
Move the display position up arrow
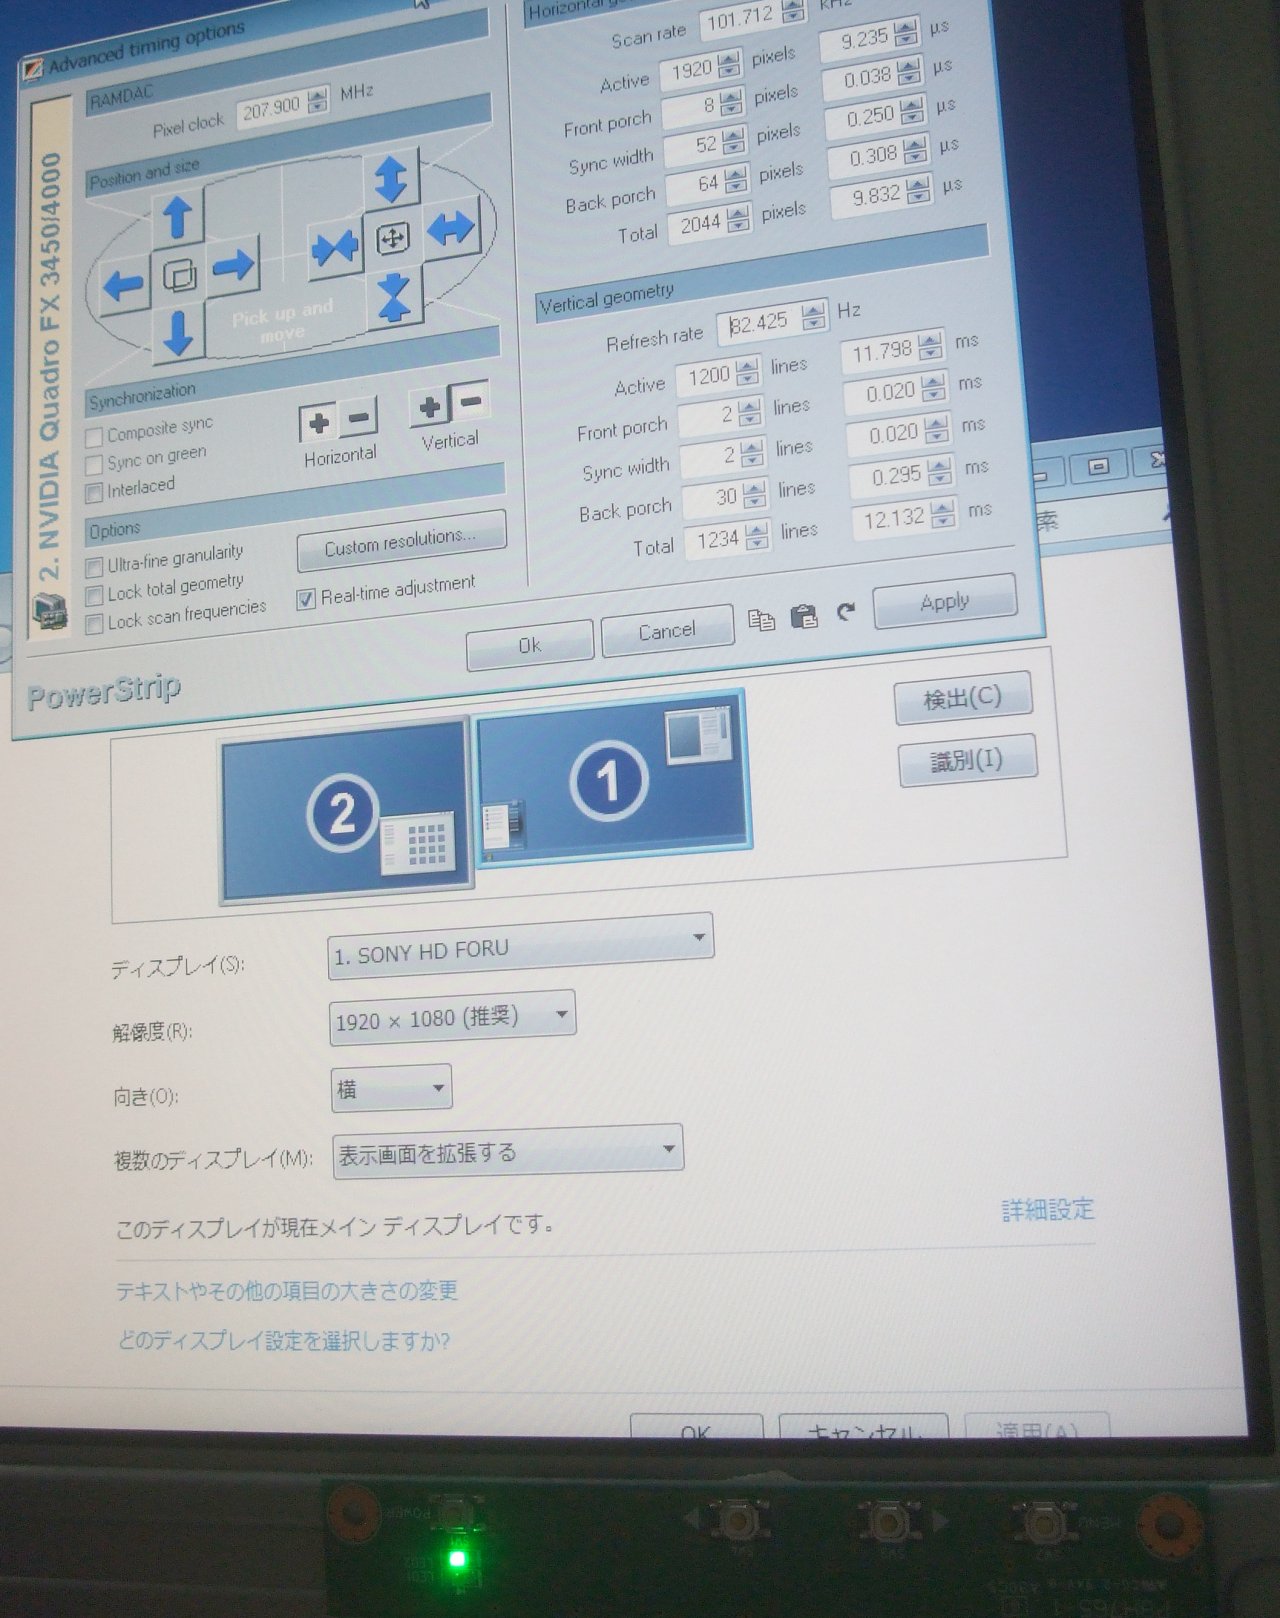click(177, 218)
